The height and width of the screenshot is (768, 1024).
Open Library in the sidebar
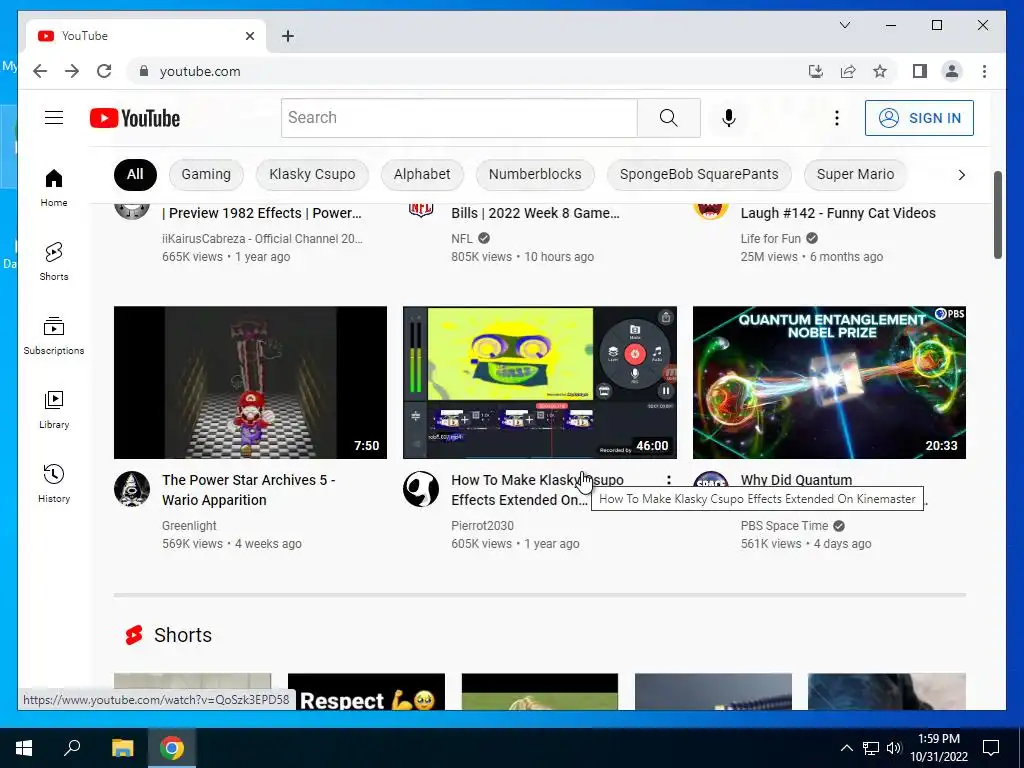[x=54, y=410]
